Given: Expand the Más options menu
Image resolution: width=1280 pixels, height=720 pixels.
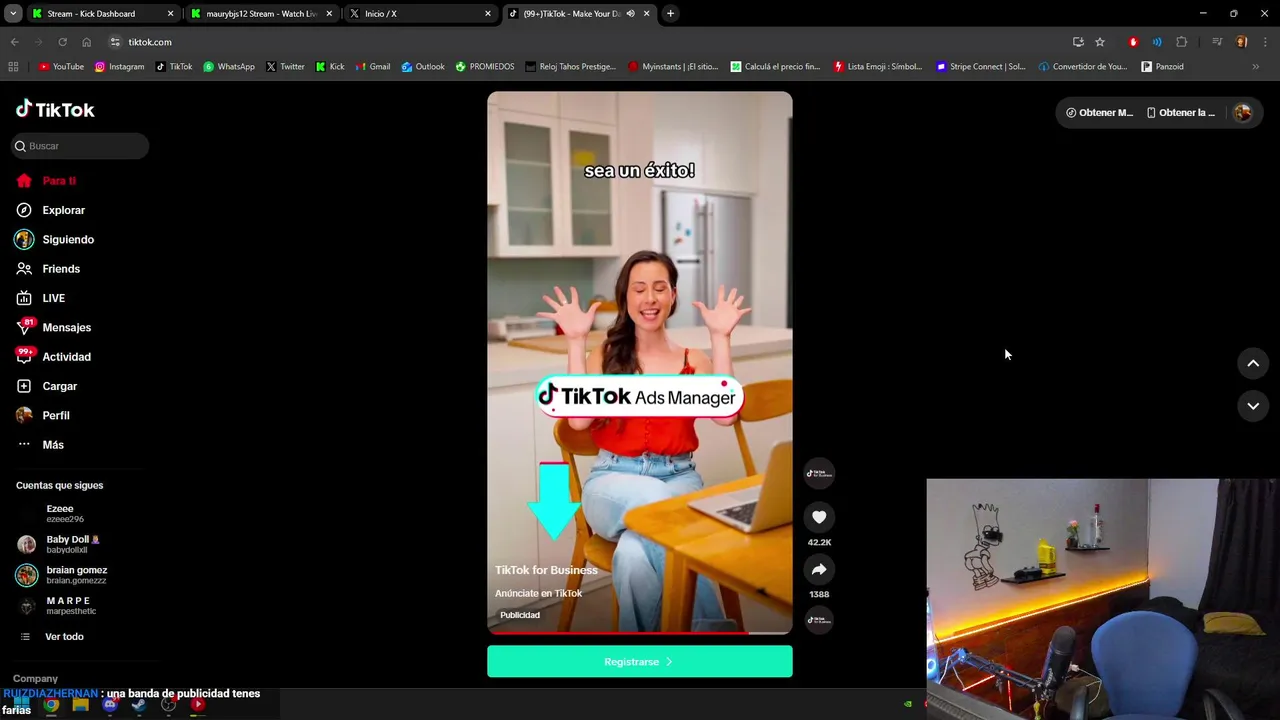Looking at the screenshot, I should [x=40, y=445].
